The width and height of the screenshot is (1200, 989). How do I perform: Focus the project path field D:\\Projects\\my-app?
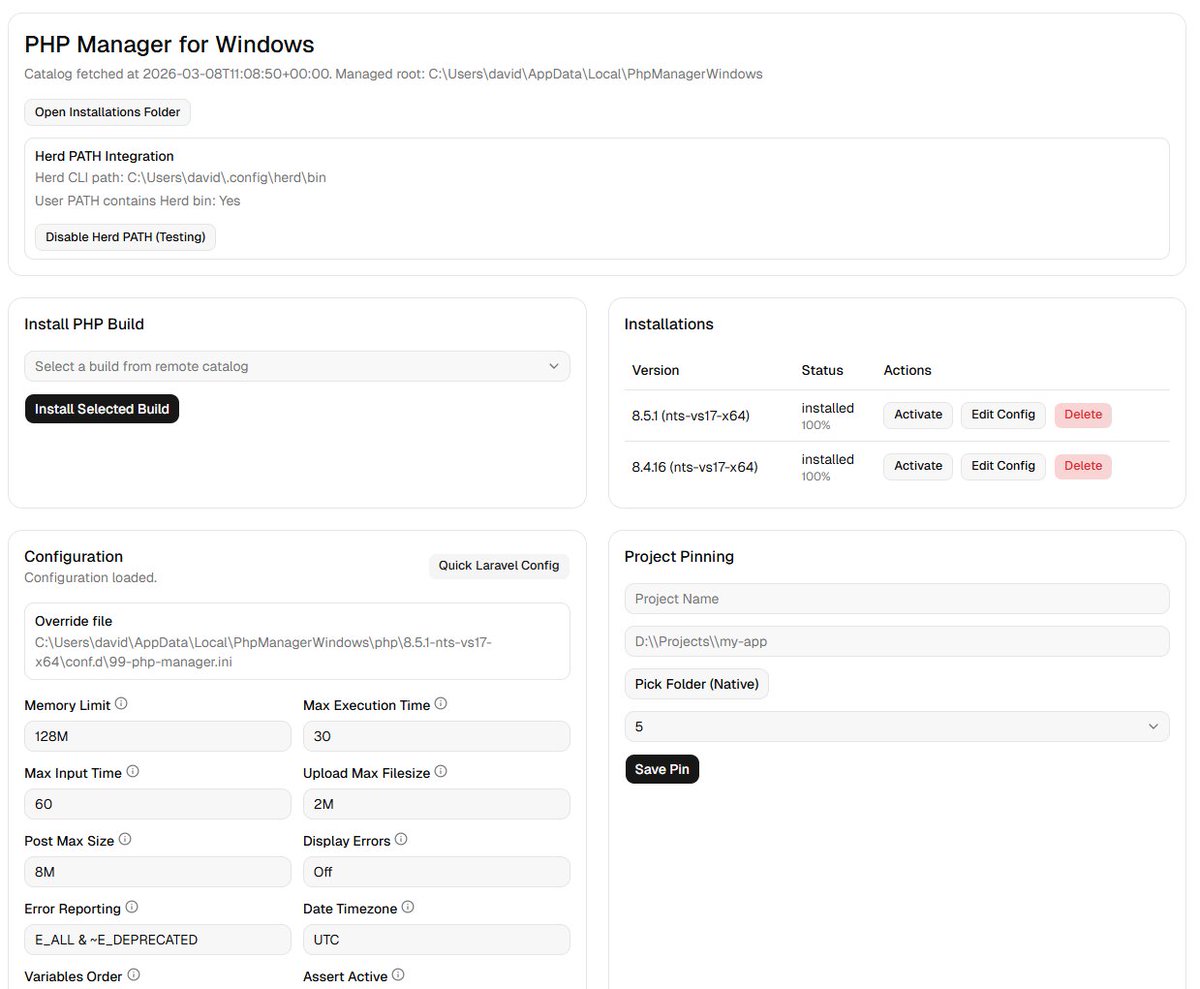[x=897, y=642]
